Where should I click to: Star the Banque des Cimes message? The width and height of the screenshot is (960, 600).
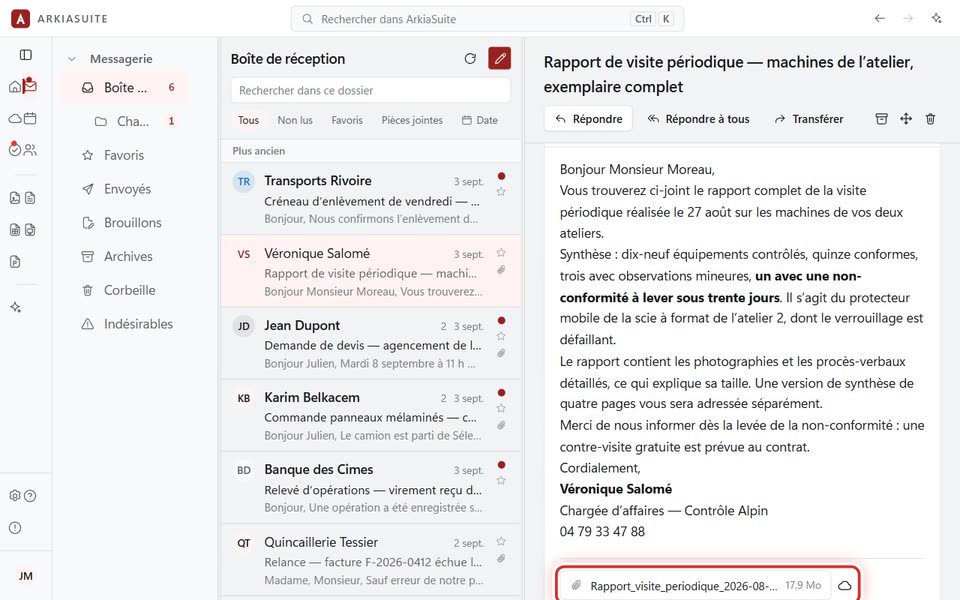click(x=501, y=481)
